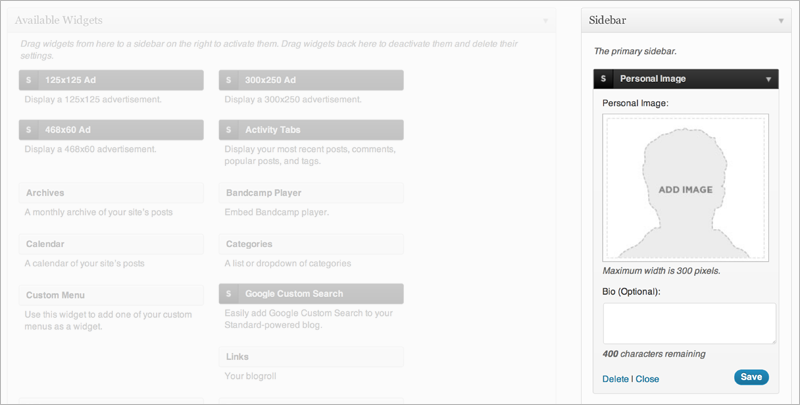
Task: Select the Archives widget
Action: [111, 193]
